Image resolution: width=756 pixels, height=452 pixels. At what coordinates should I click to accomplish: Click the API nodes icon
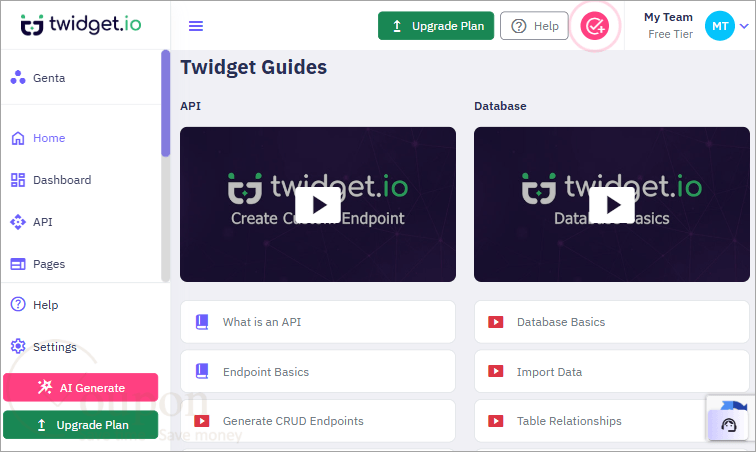(x=18, y=222)
